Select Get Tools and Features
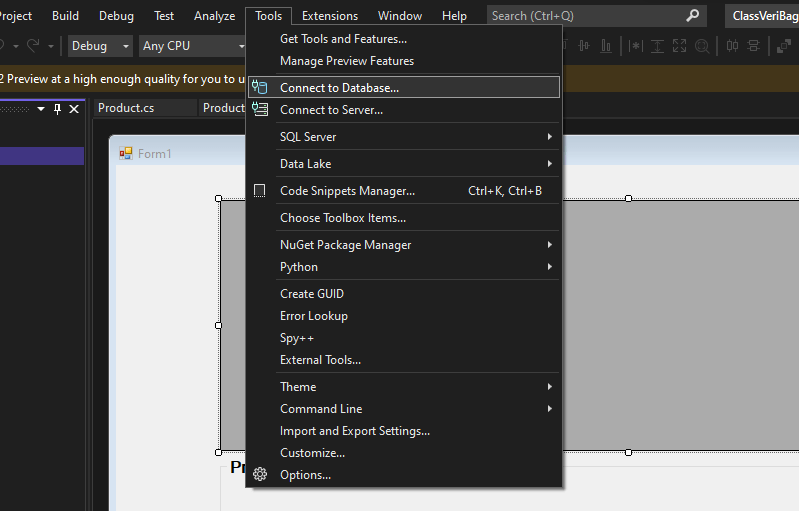This screenshot has width=799, height=511. click(x=404, y=39)
